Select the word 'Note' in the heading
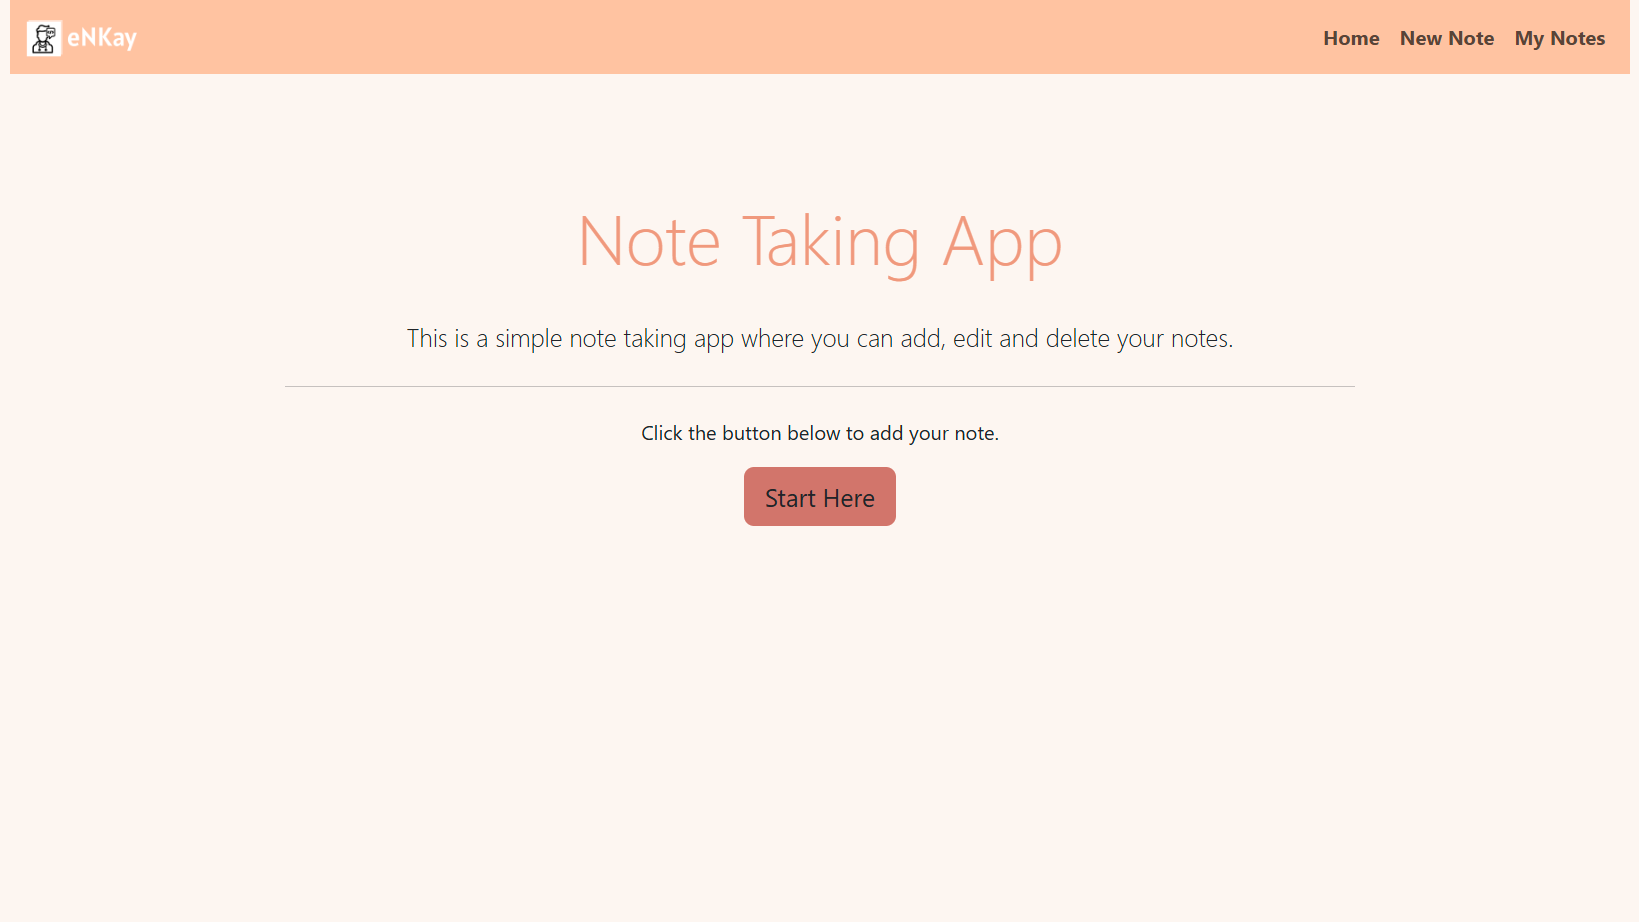Viewport: 1639px width, 922px height. [x=650, y=243]
